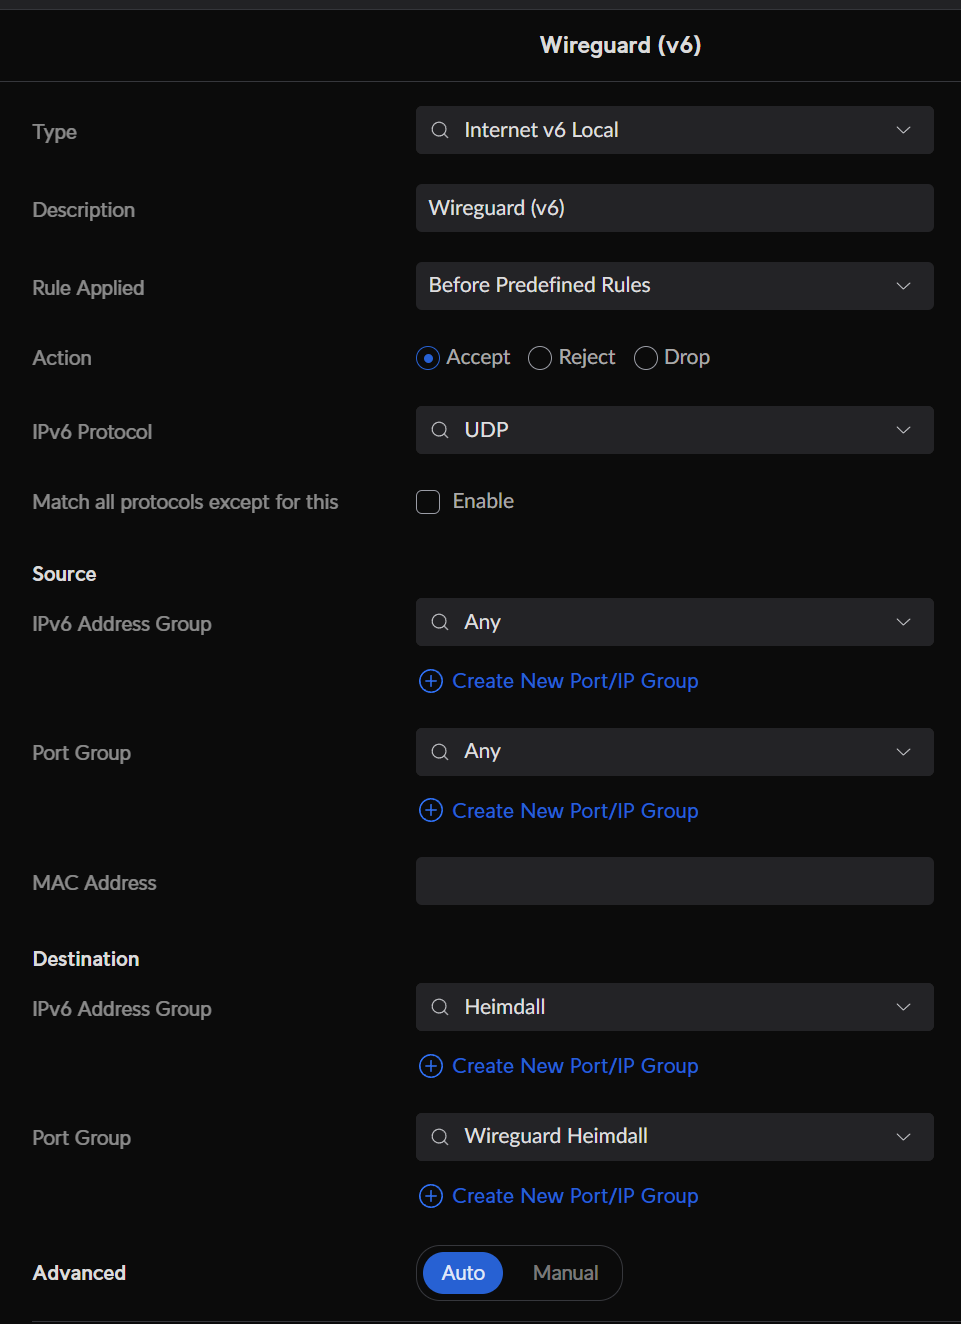Click the search icon in IPv6 Protocol field
This screenshot has width=961, height=1324.
pyautogui.click(x=440, y=430)
